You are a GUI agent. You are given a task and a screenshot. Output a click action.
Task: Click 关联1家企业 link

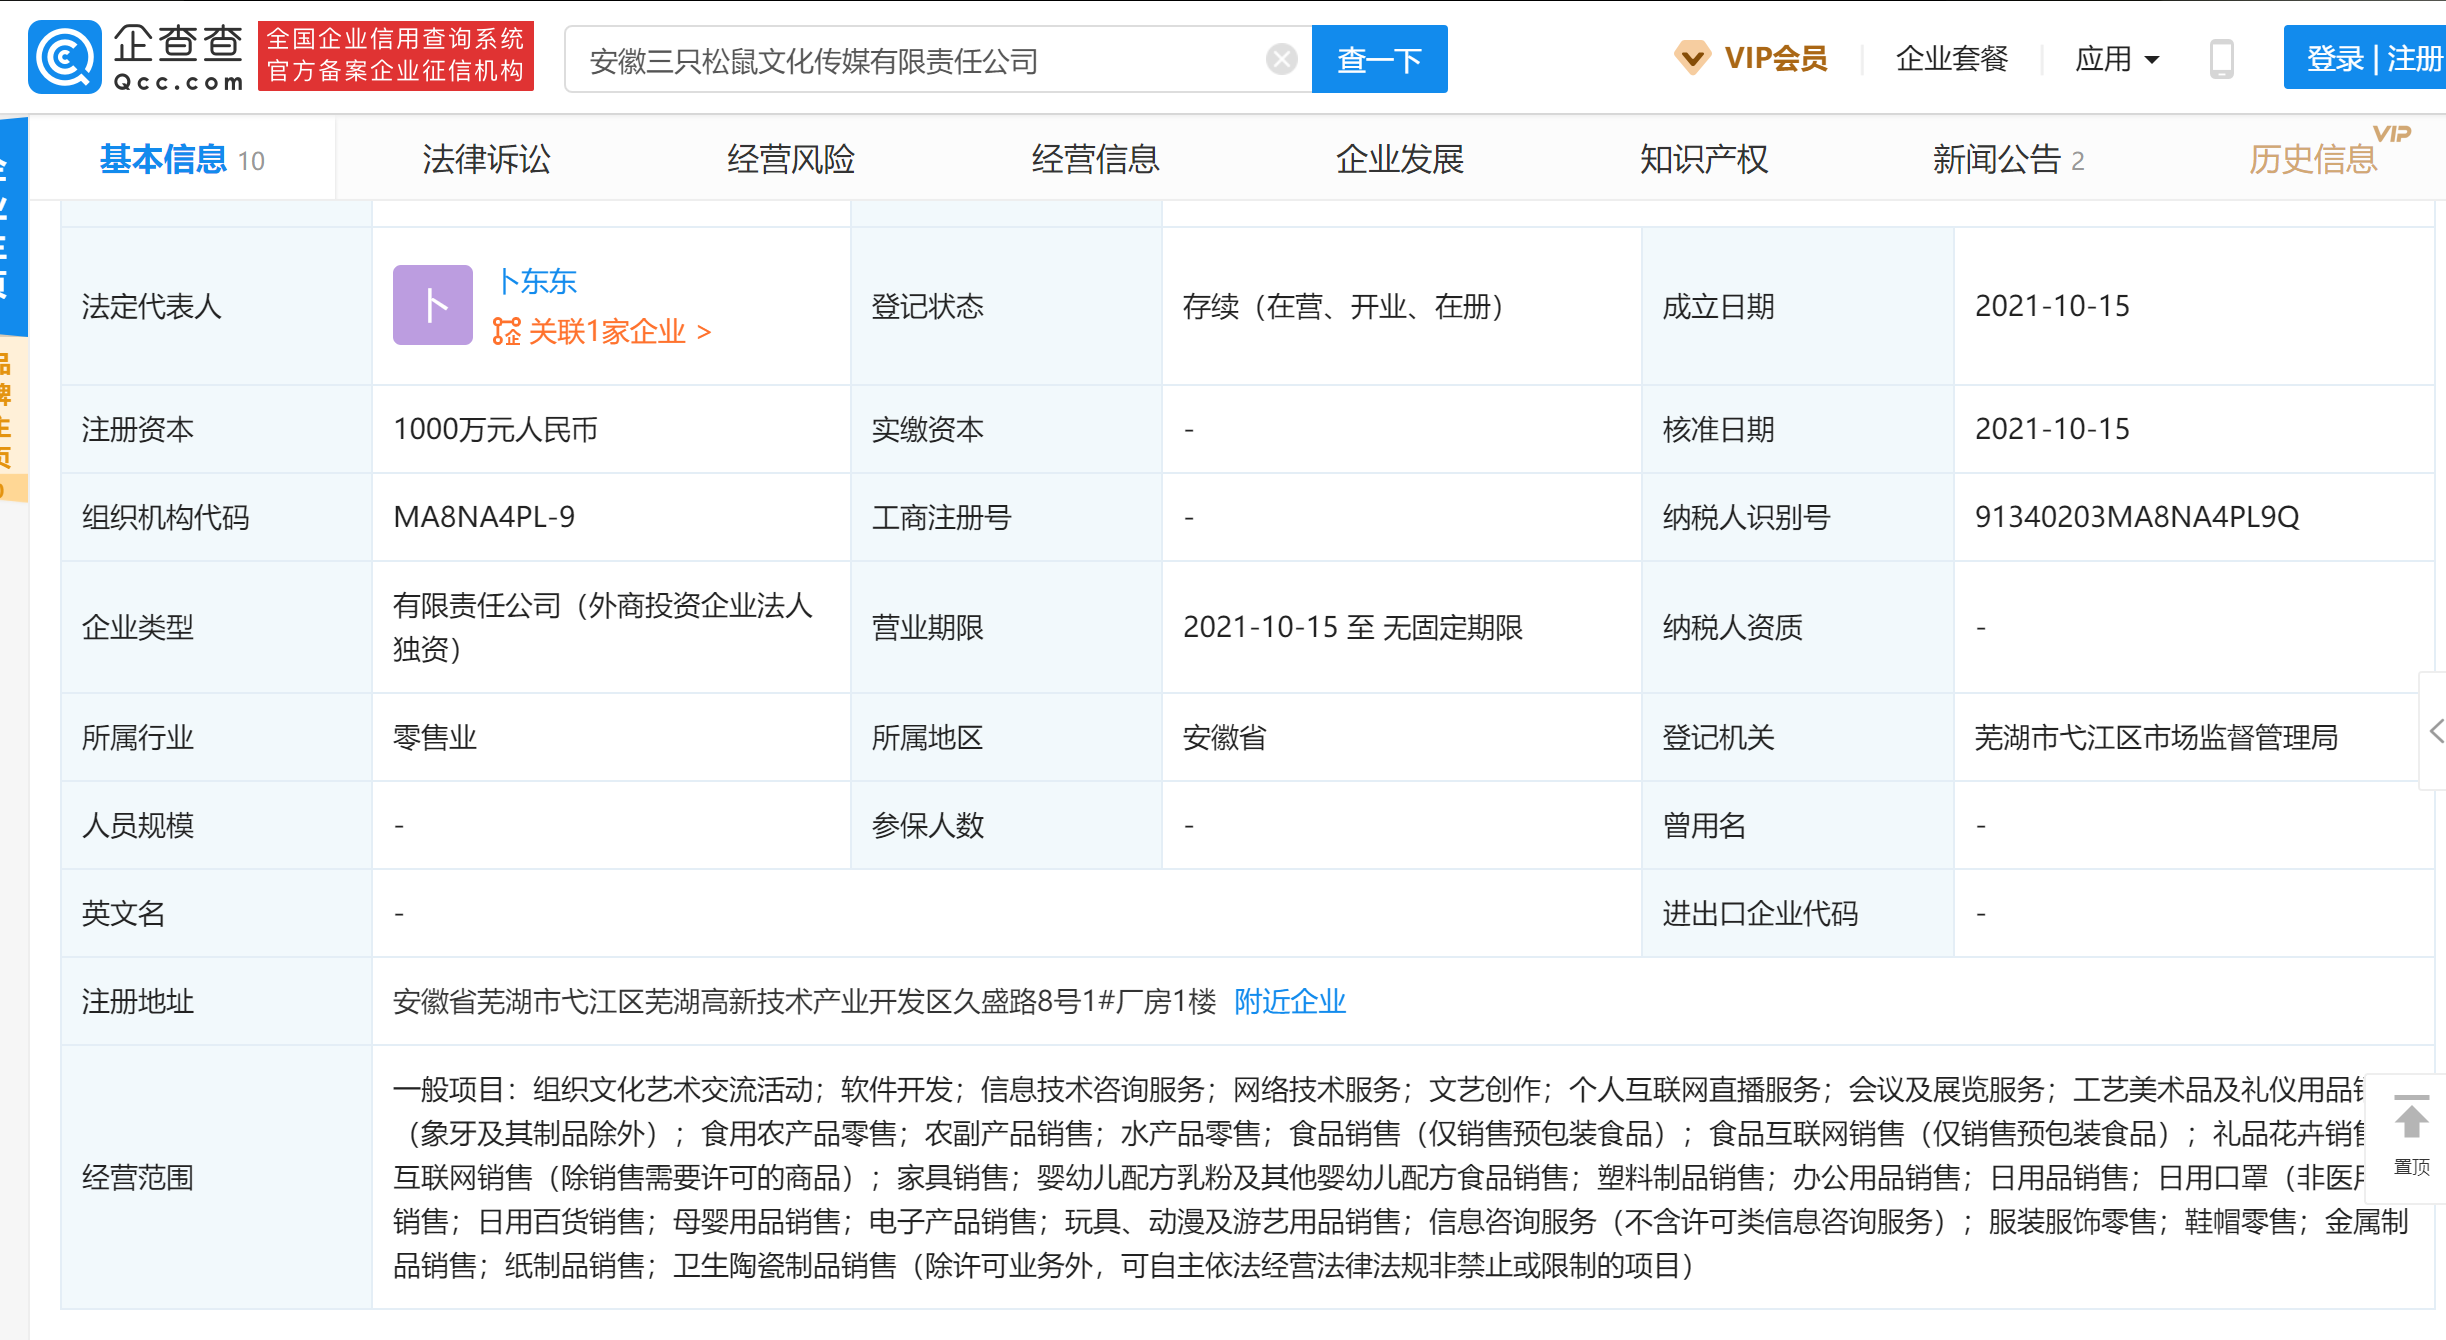[x=619, y=331]
